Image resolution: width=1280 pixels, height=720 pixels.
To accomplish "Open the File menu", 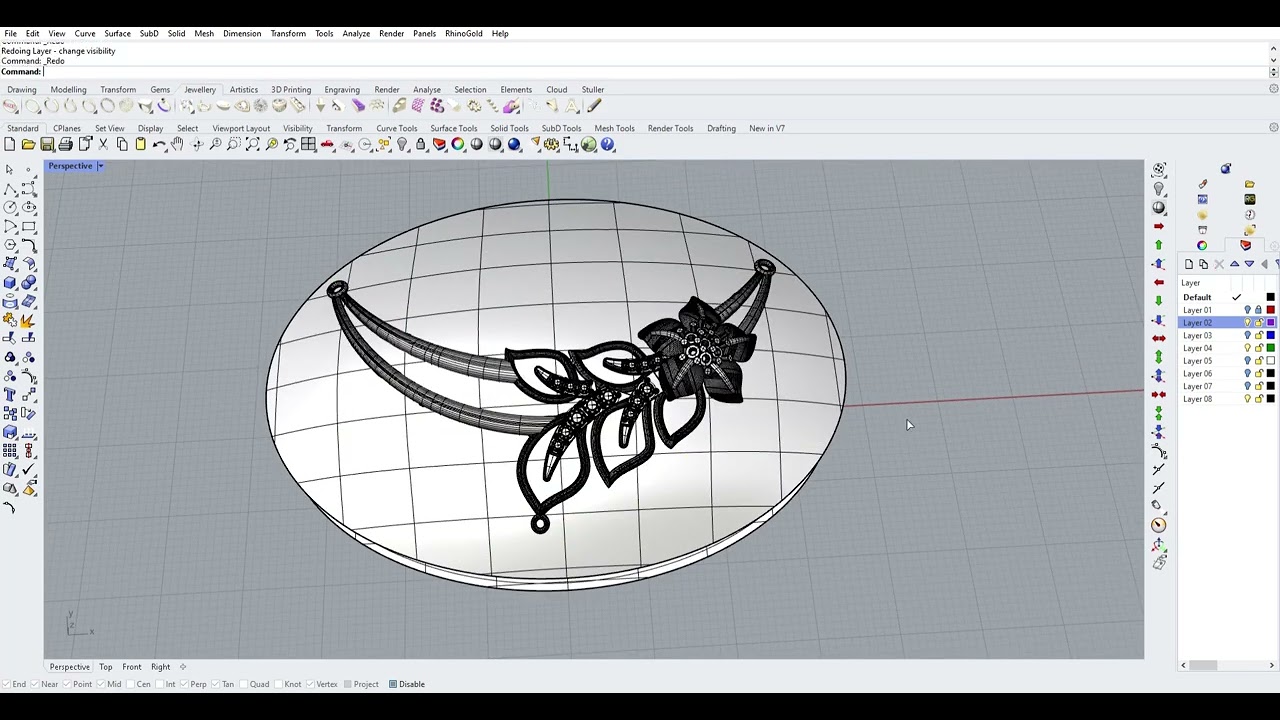I will (10, 33).
